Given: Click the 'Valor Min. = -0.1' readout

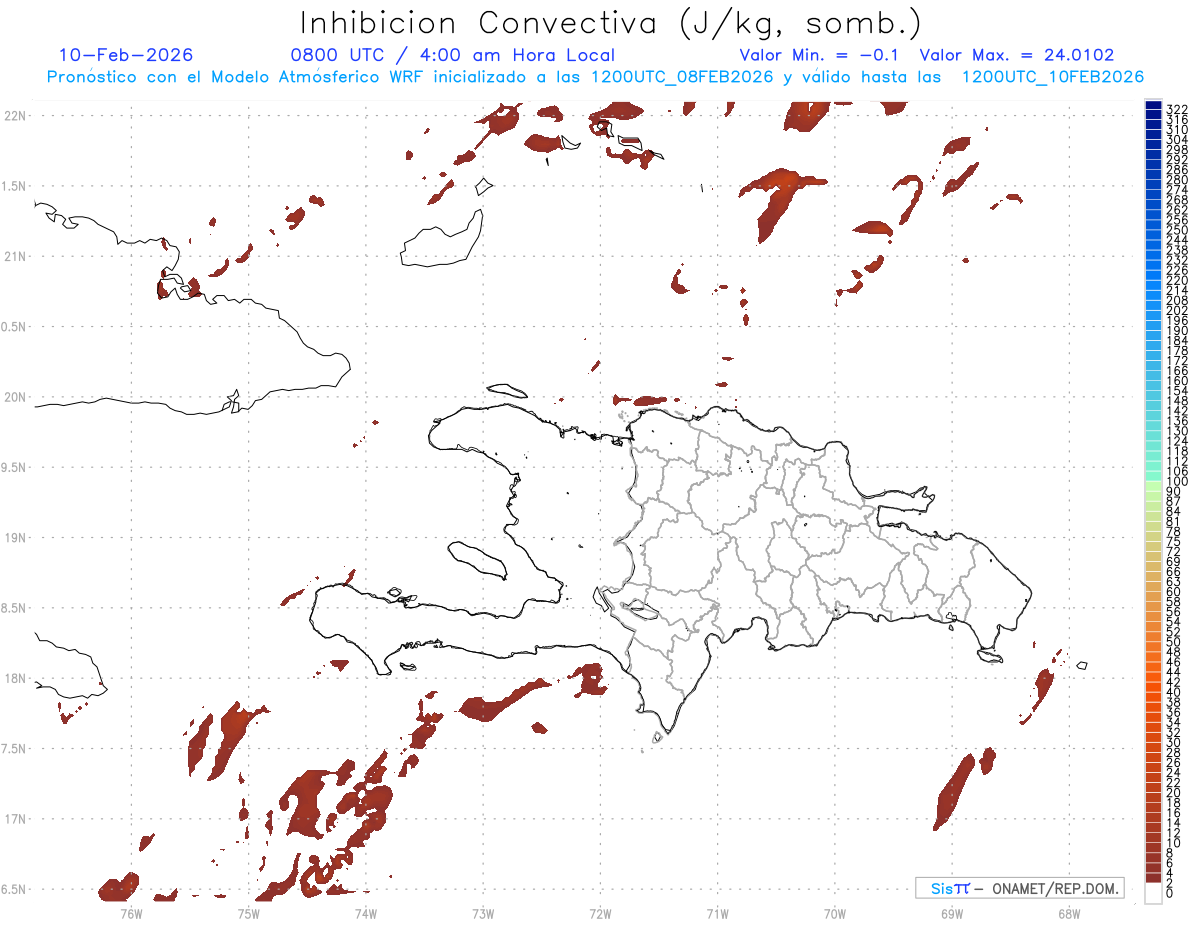Looking at the screenshot, I should click(x=821, y=56).
